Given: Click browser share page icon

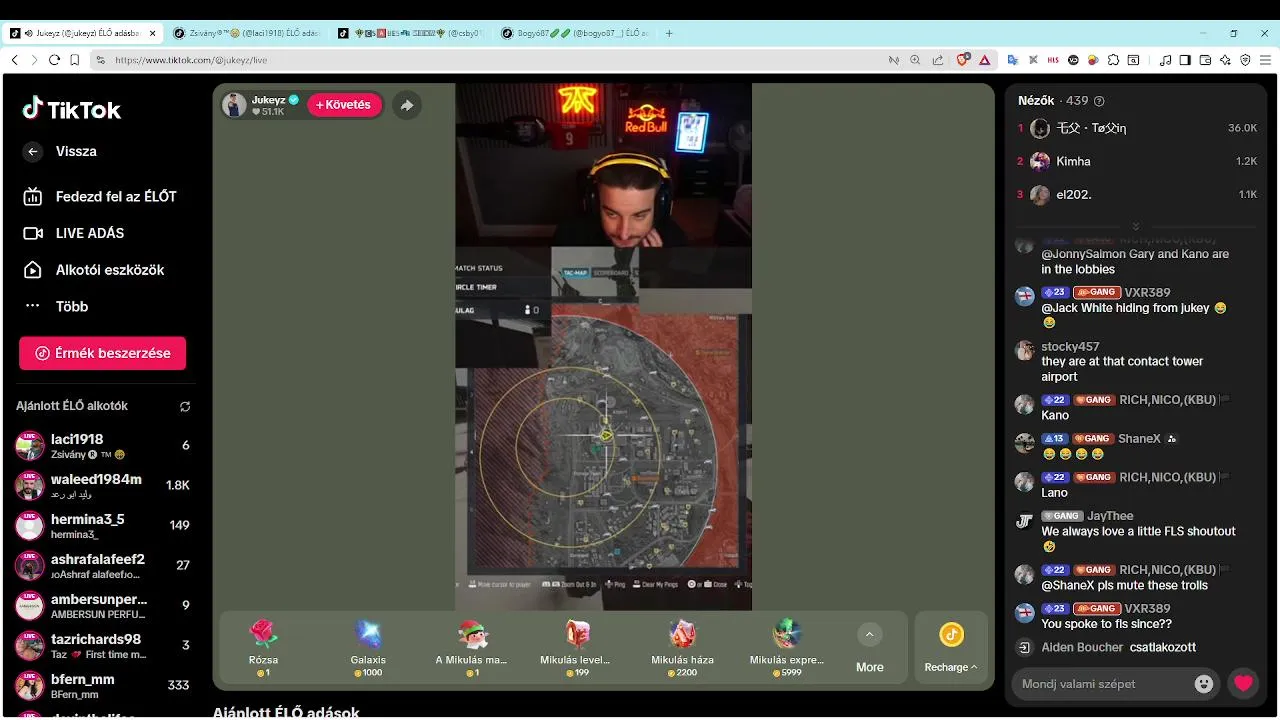Looking at the screenshot, I should tap(938, 60).
